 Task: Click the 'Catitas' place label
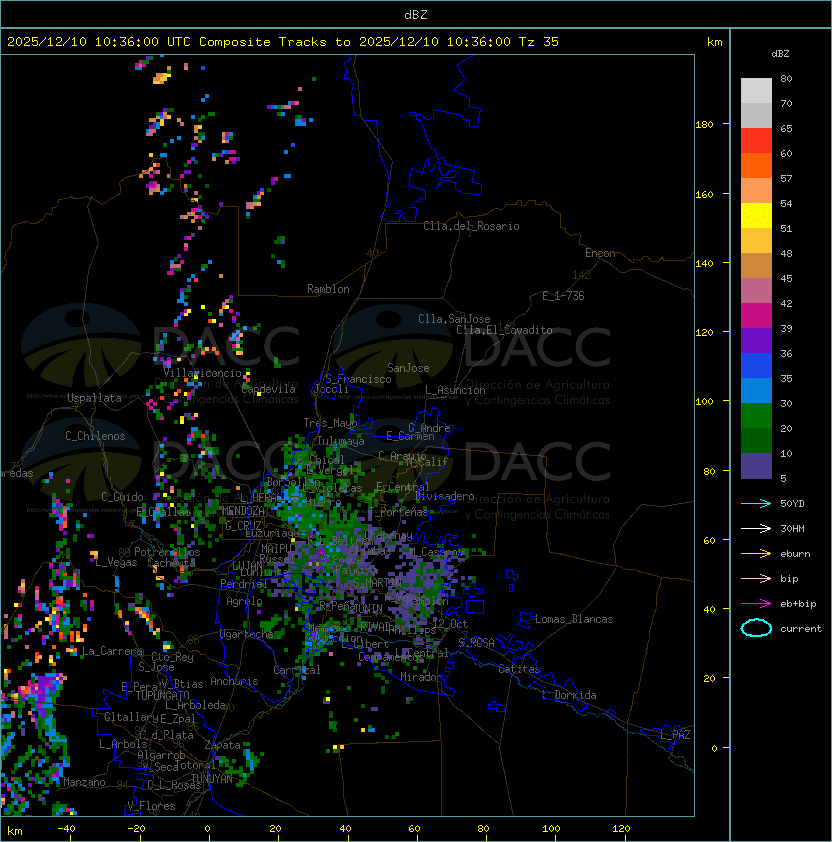(519, 669)
